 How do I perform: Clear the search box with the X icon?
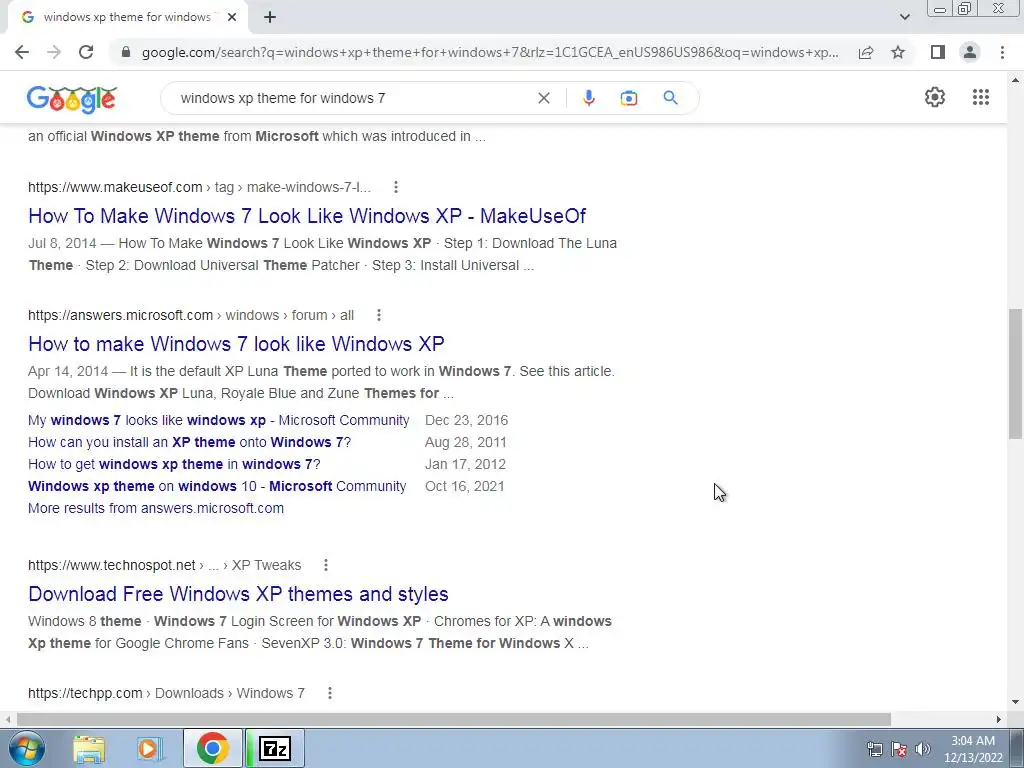coord(543,98)
